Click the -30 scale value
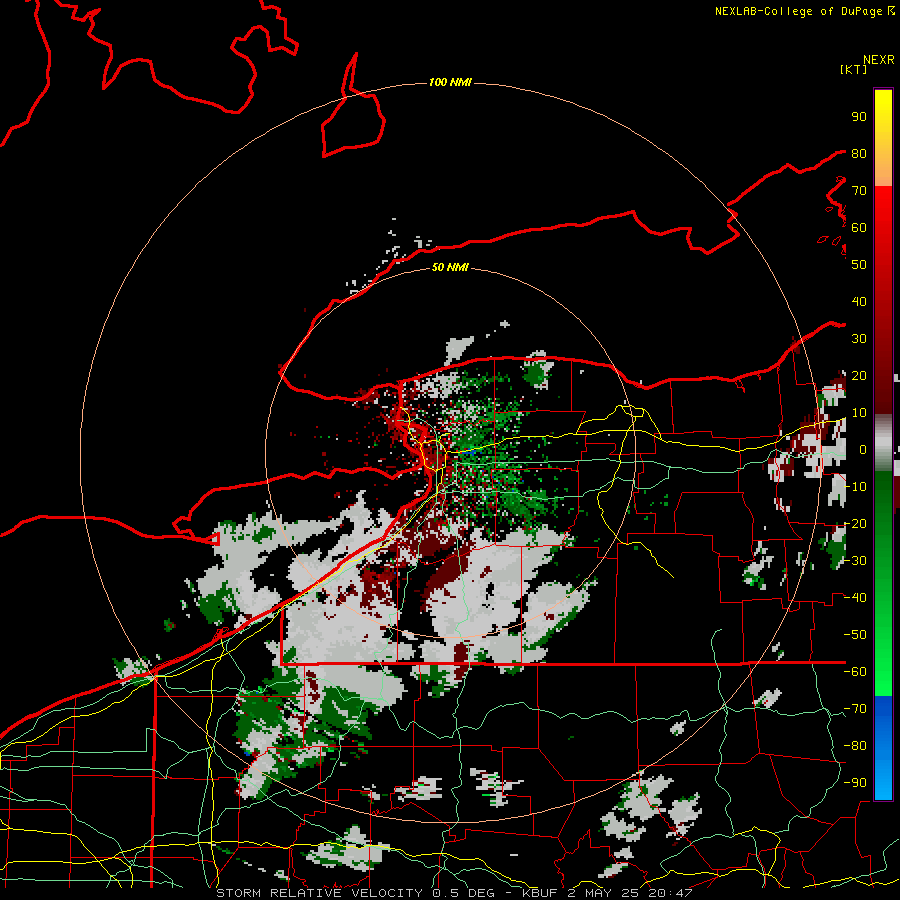 (x=855, y=561)
